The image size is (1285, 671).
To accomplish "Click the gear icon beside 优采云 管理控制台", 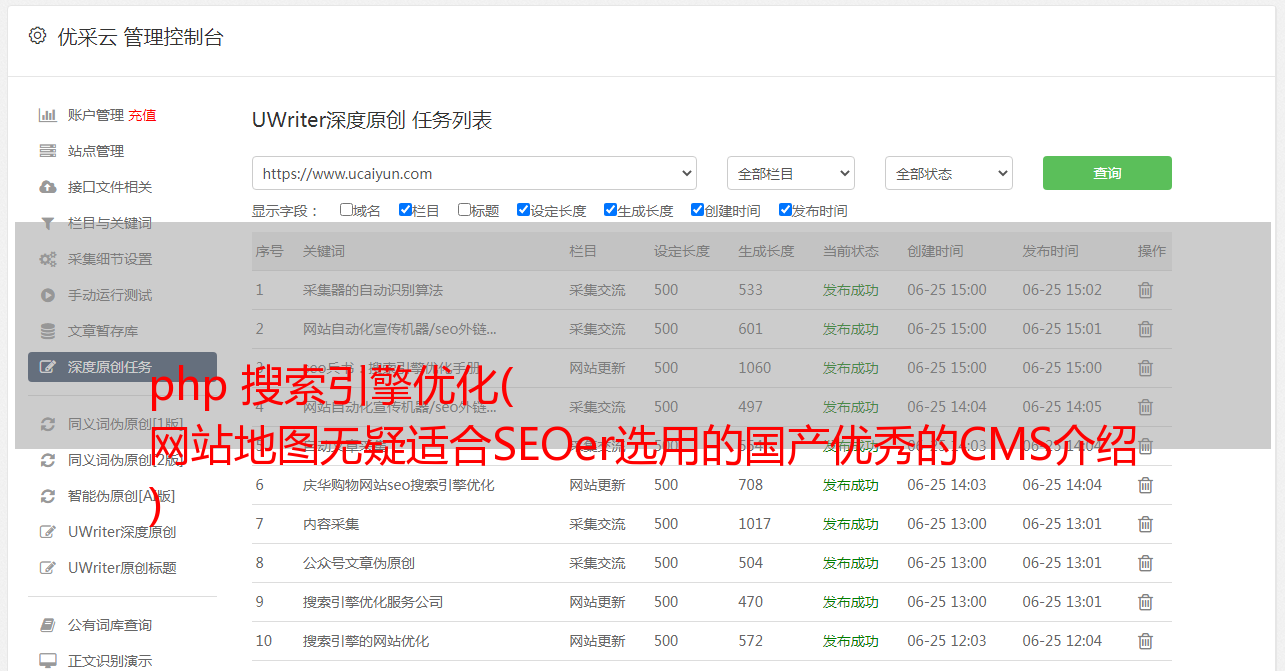I will (37, 36).
